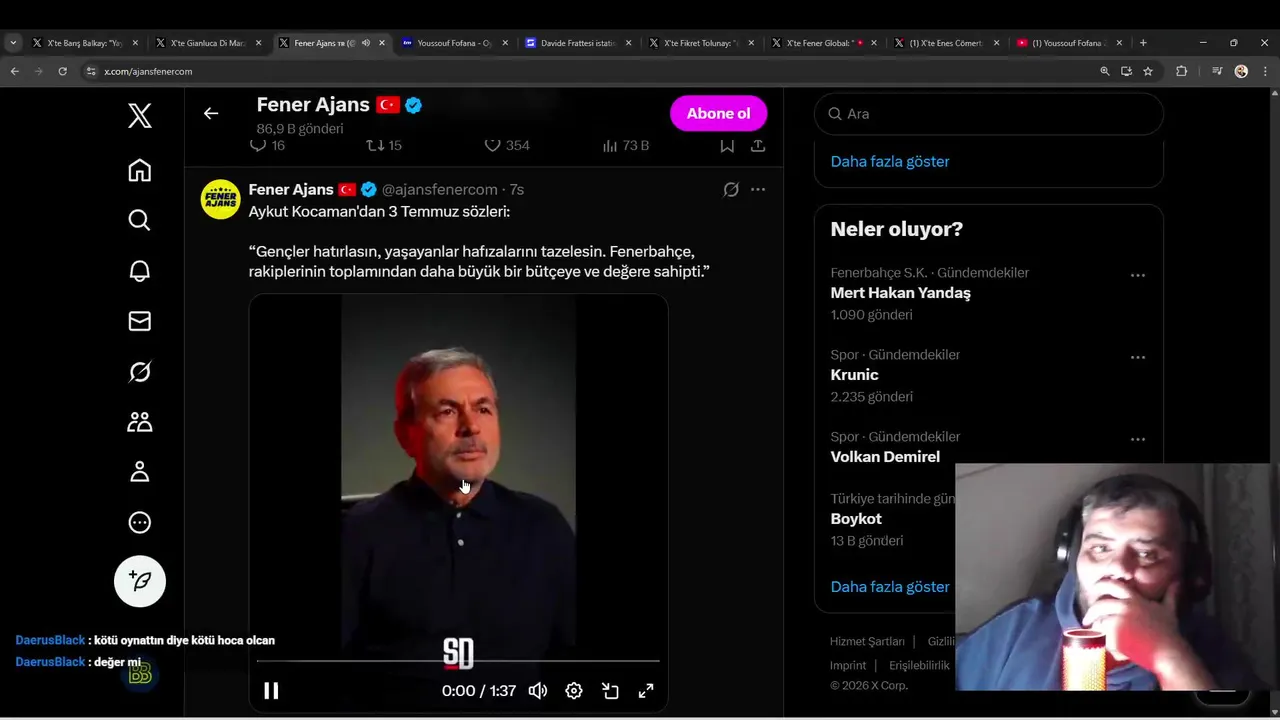Open more options for Volkan Demirel trend

[1137, 439]
